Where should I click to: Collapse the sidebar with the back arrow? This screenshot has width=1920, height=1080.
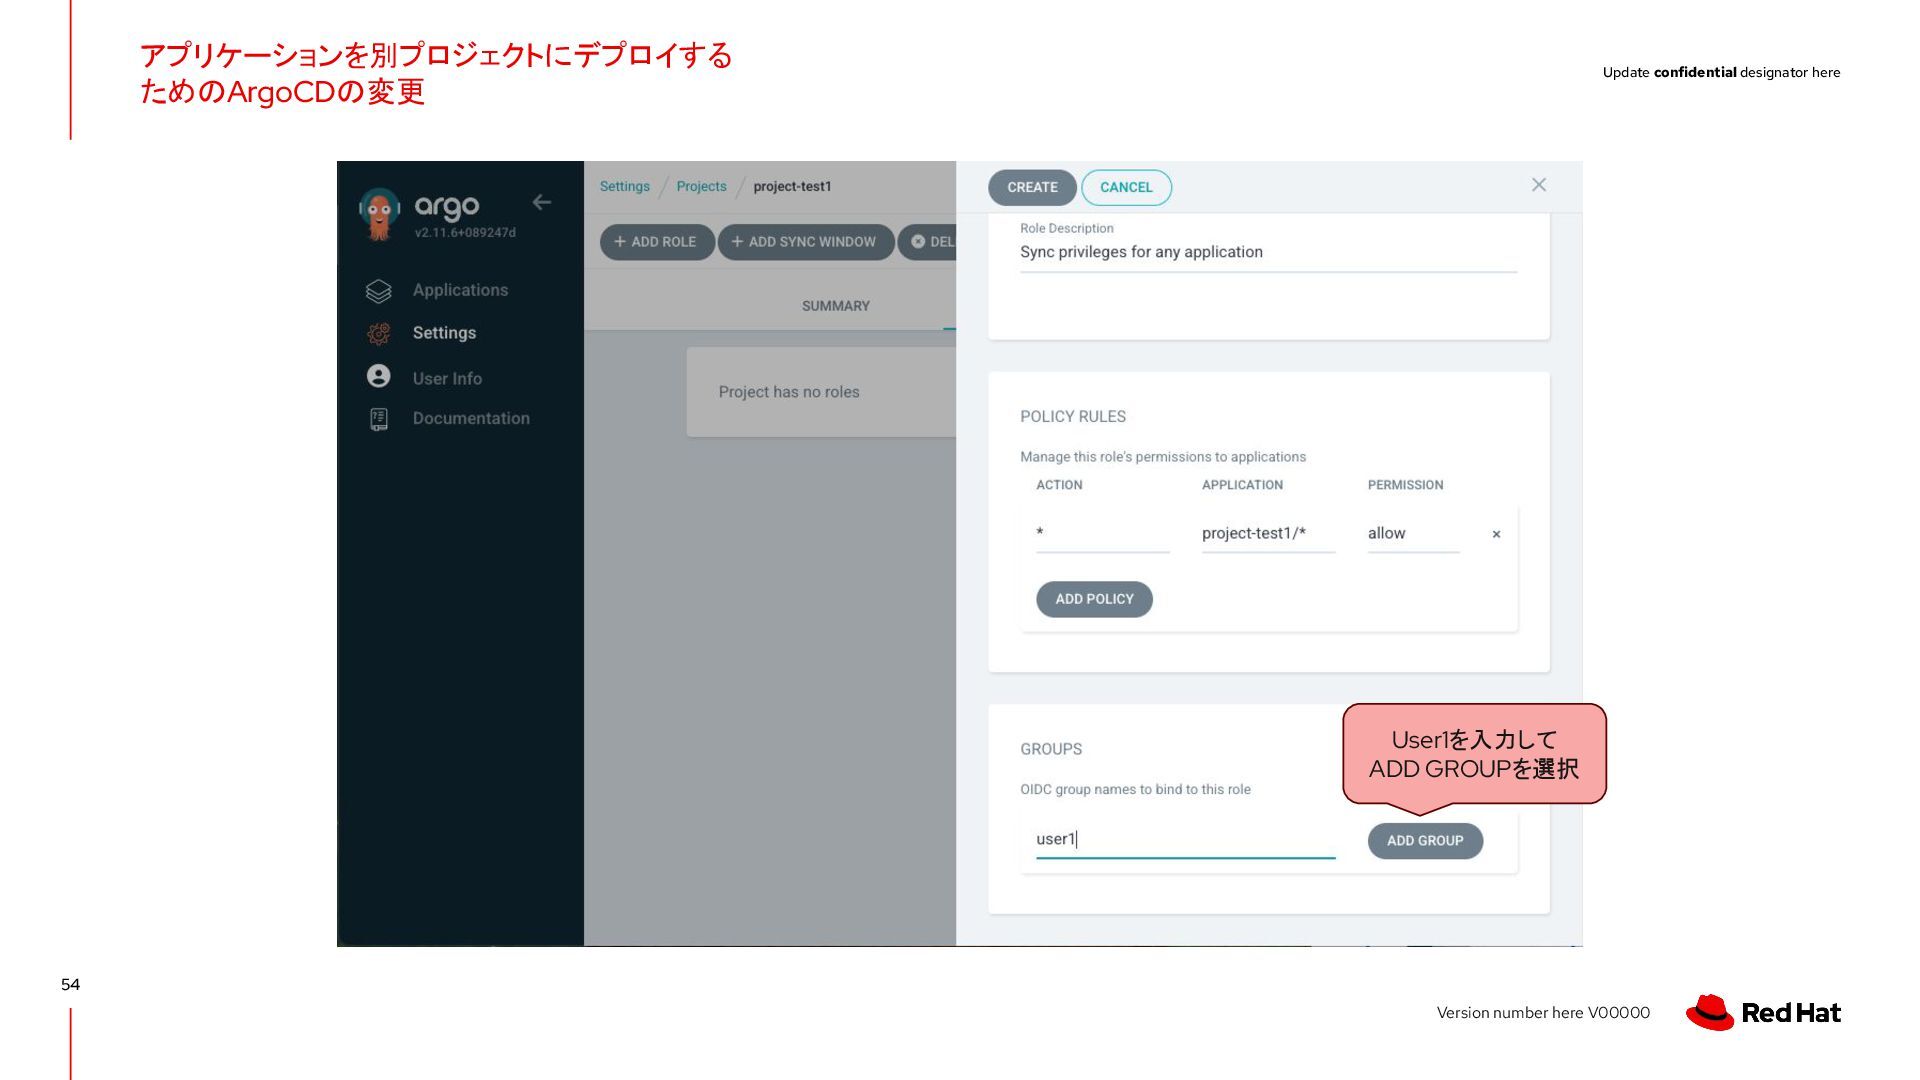point(542,202)
